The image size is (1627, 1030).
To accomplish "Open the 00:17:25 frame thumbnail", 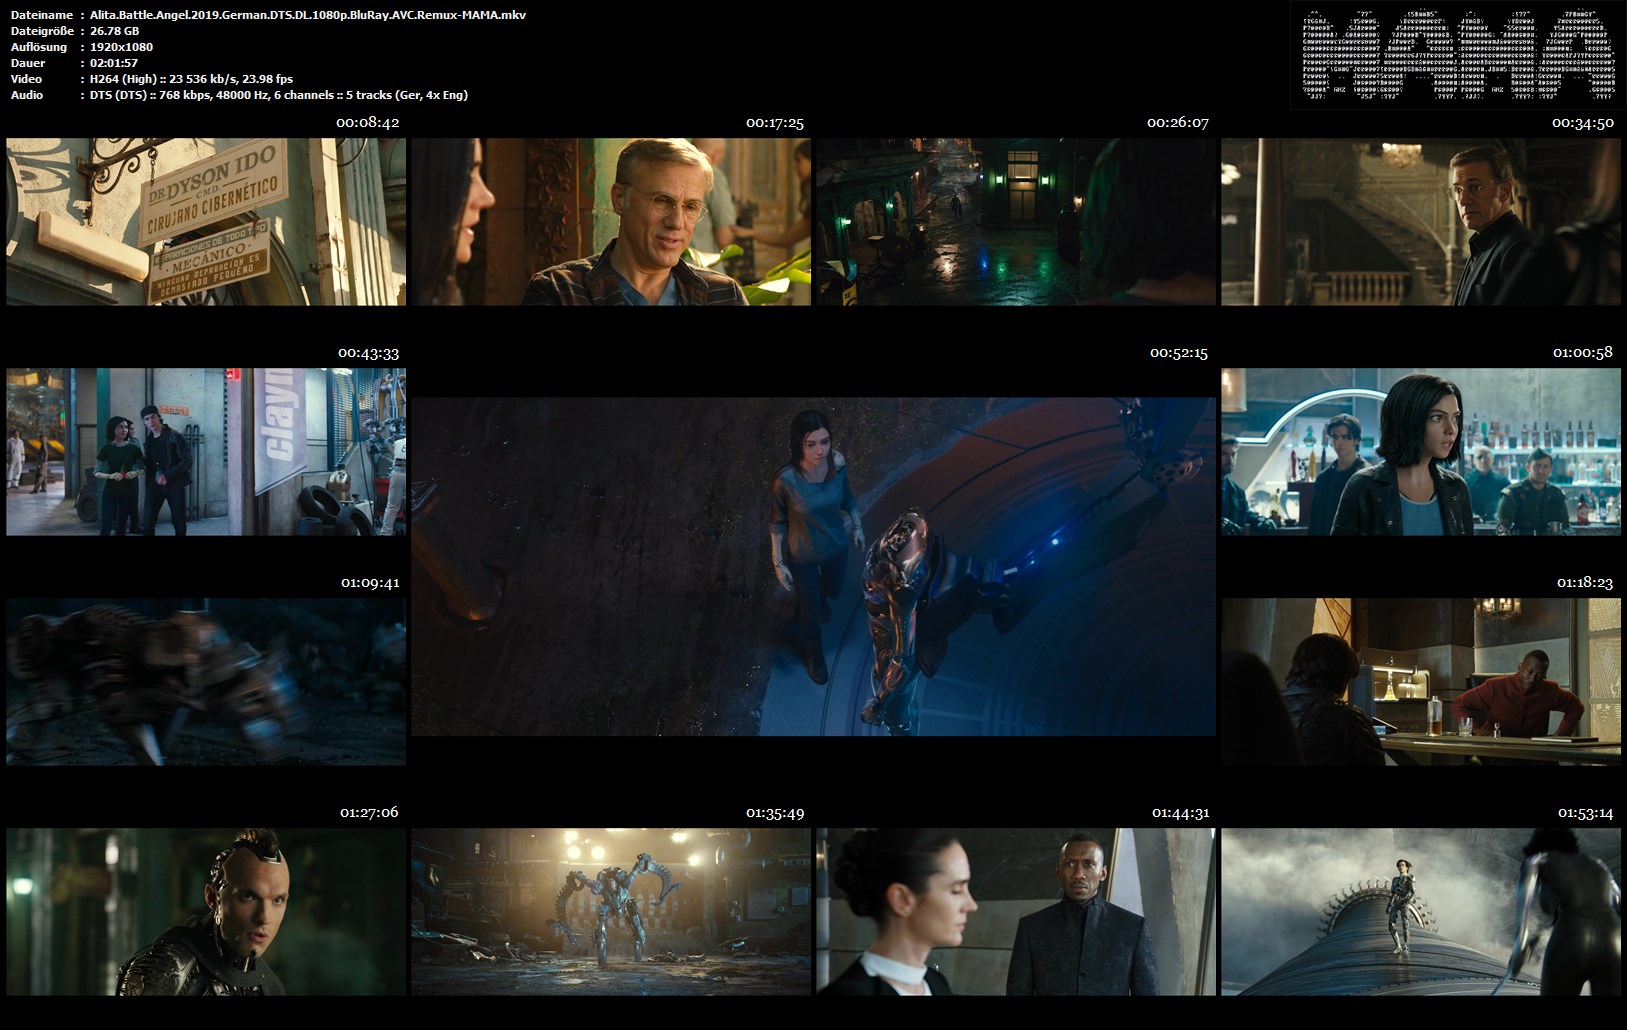I will coord(611,221).
